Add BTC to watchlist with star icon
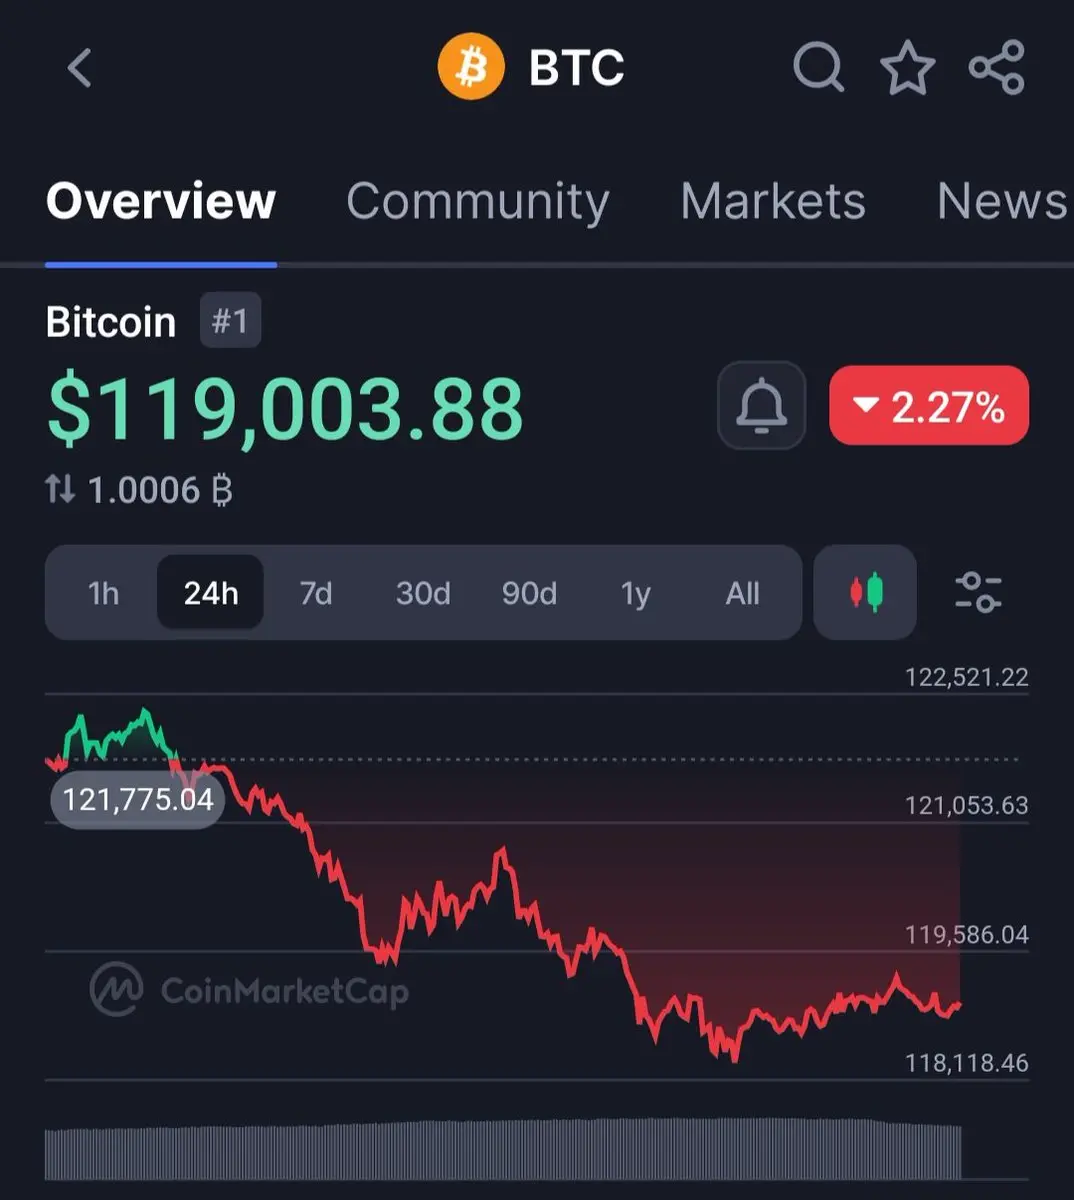The image size is (1074, 1200). [x=908, y=68]
